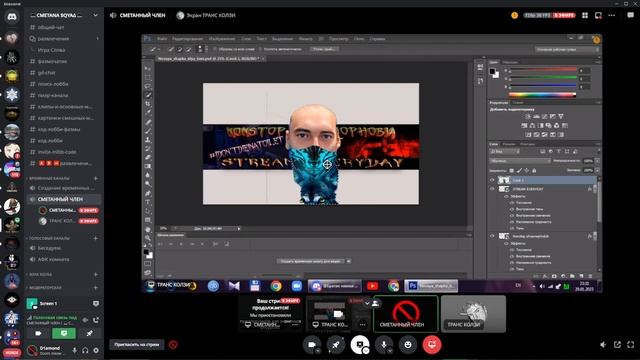Click the Curves adjustment icon

[x=544, y=117]
